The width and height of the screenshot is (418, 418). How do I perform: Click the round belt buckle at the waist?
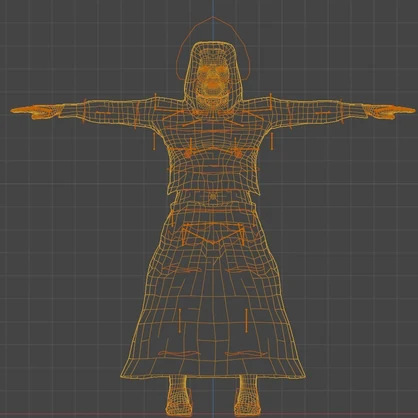(213, 197)
